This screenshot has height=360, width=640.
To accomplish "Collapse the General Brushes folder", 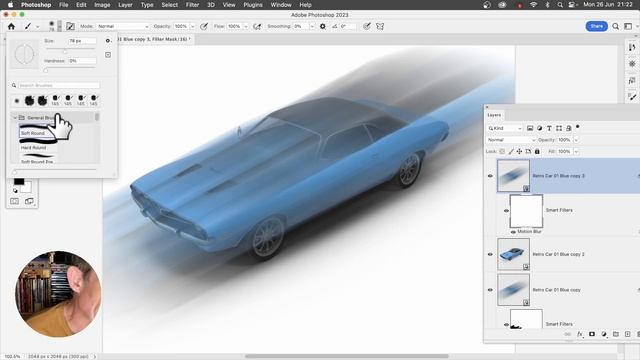I will [x=15, y=118].
